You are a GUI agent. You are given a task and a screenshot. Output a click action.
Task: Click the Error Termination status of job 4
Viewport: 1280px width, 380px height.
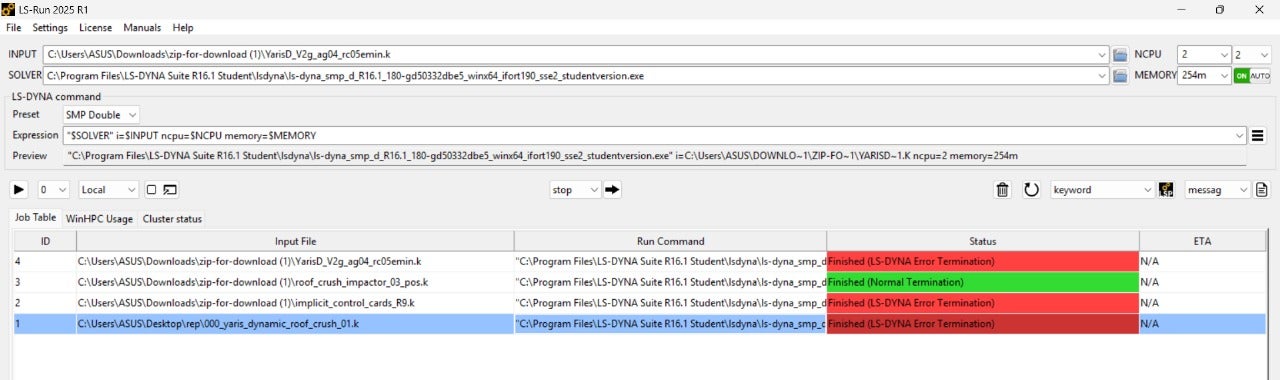983,261
